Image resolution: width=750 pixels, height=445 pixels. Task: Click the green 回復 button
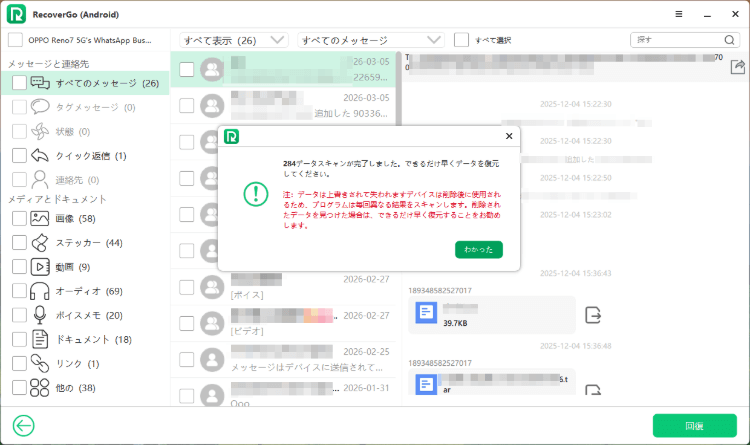[695, 425]
